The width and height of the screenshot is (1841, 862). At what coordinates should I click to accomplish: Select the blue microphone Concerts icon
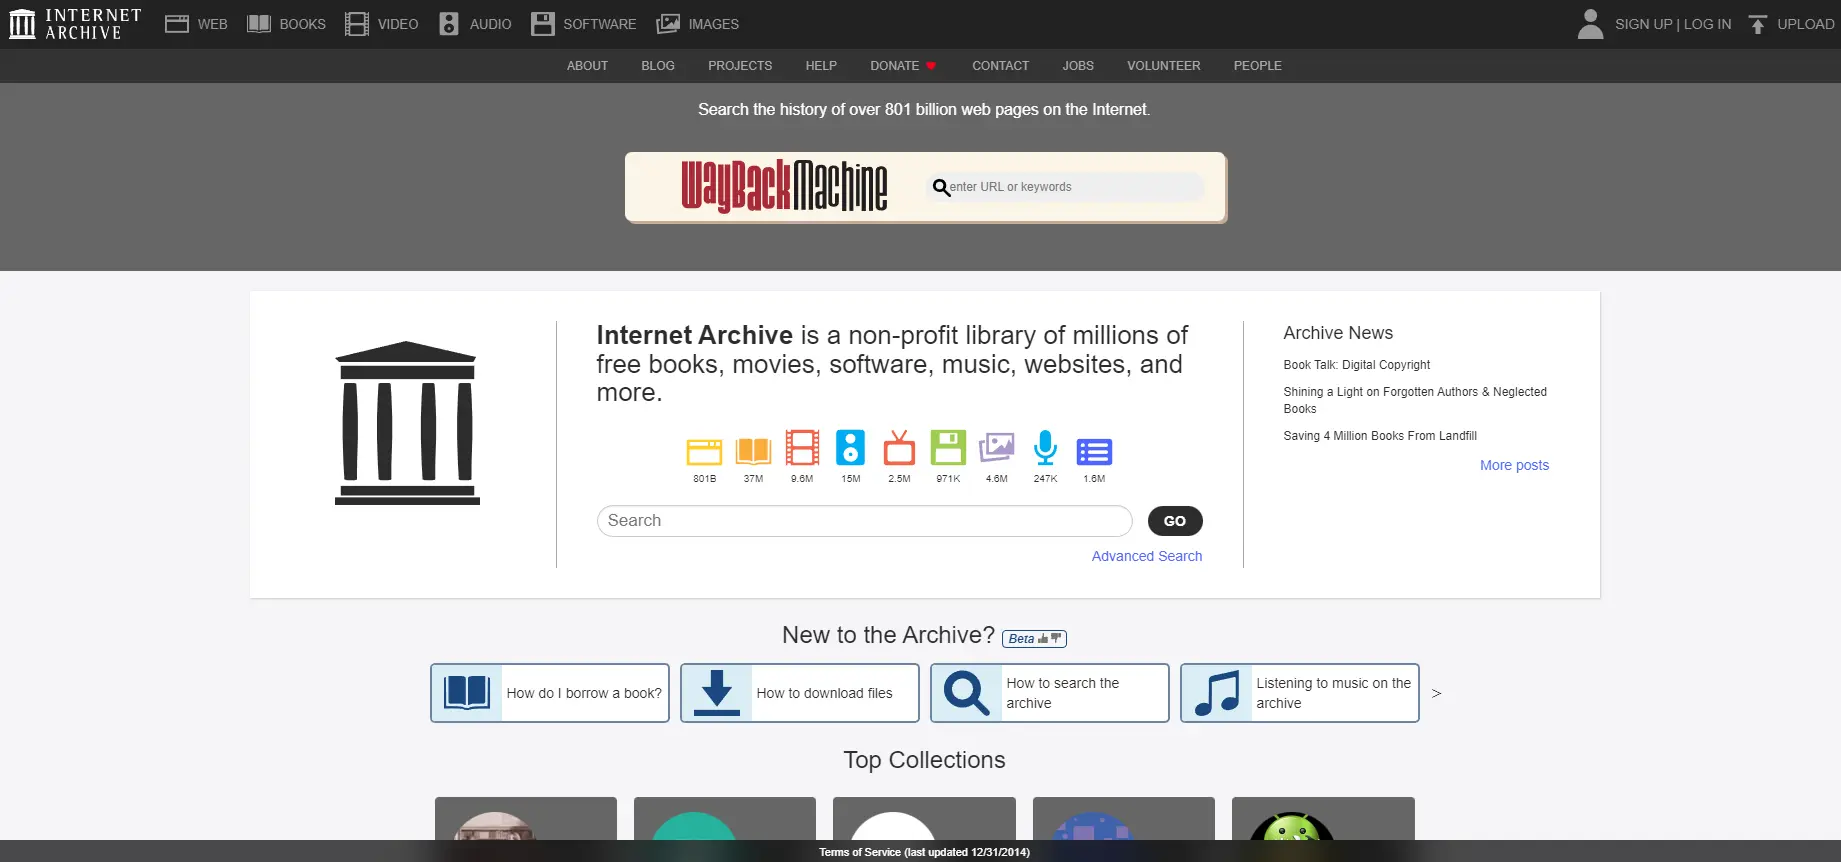[1045, 448]
